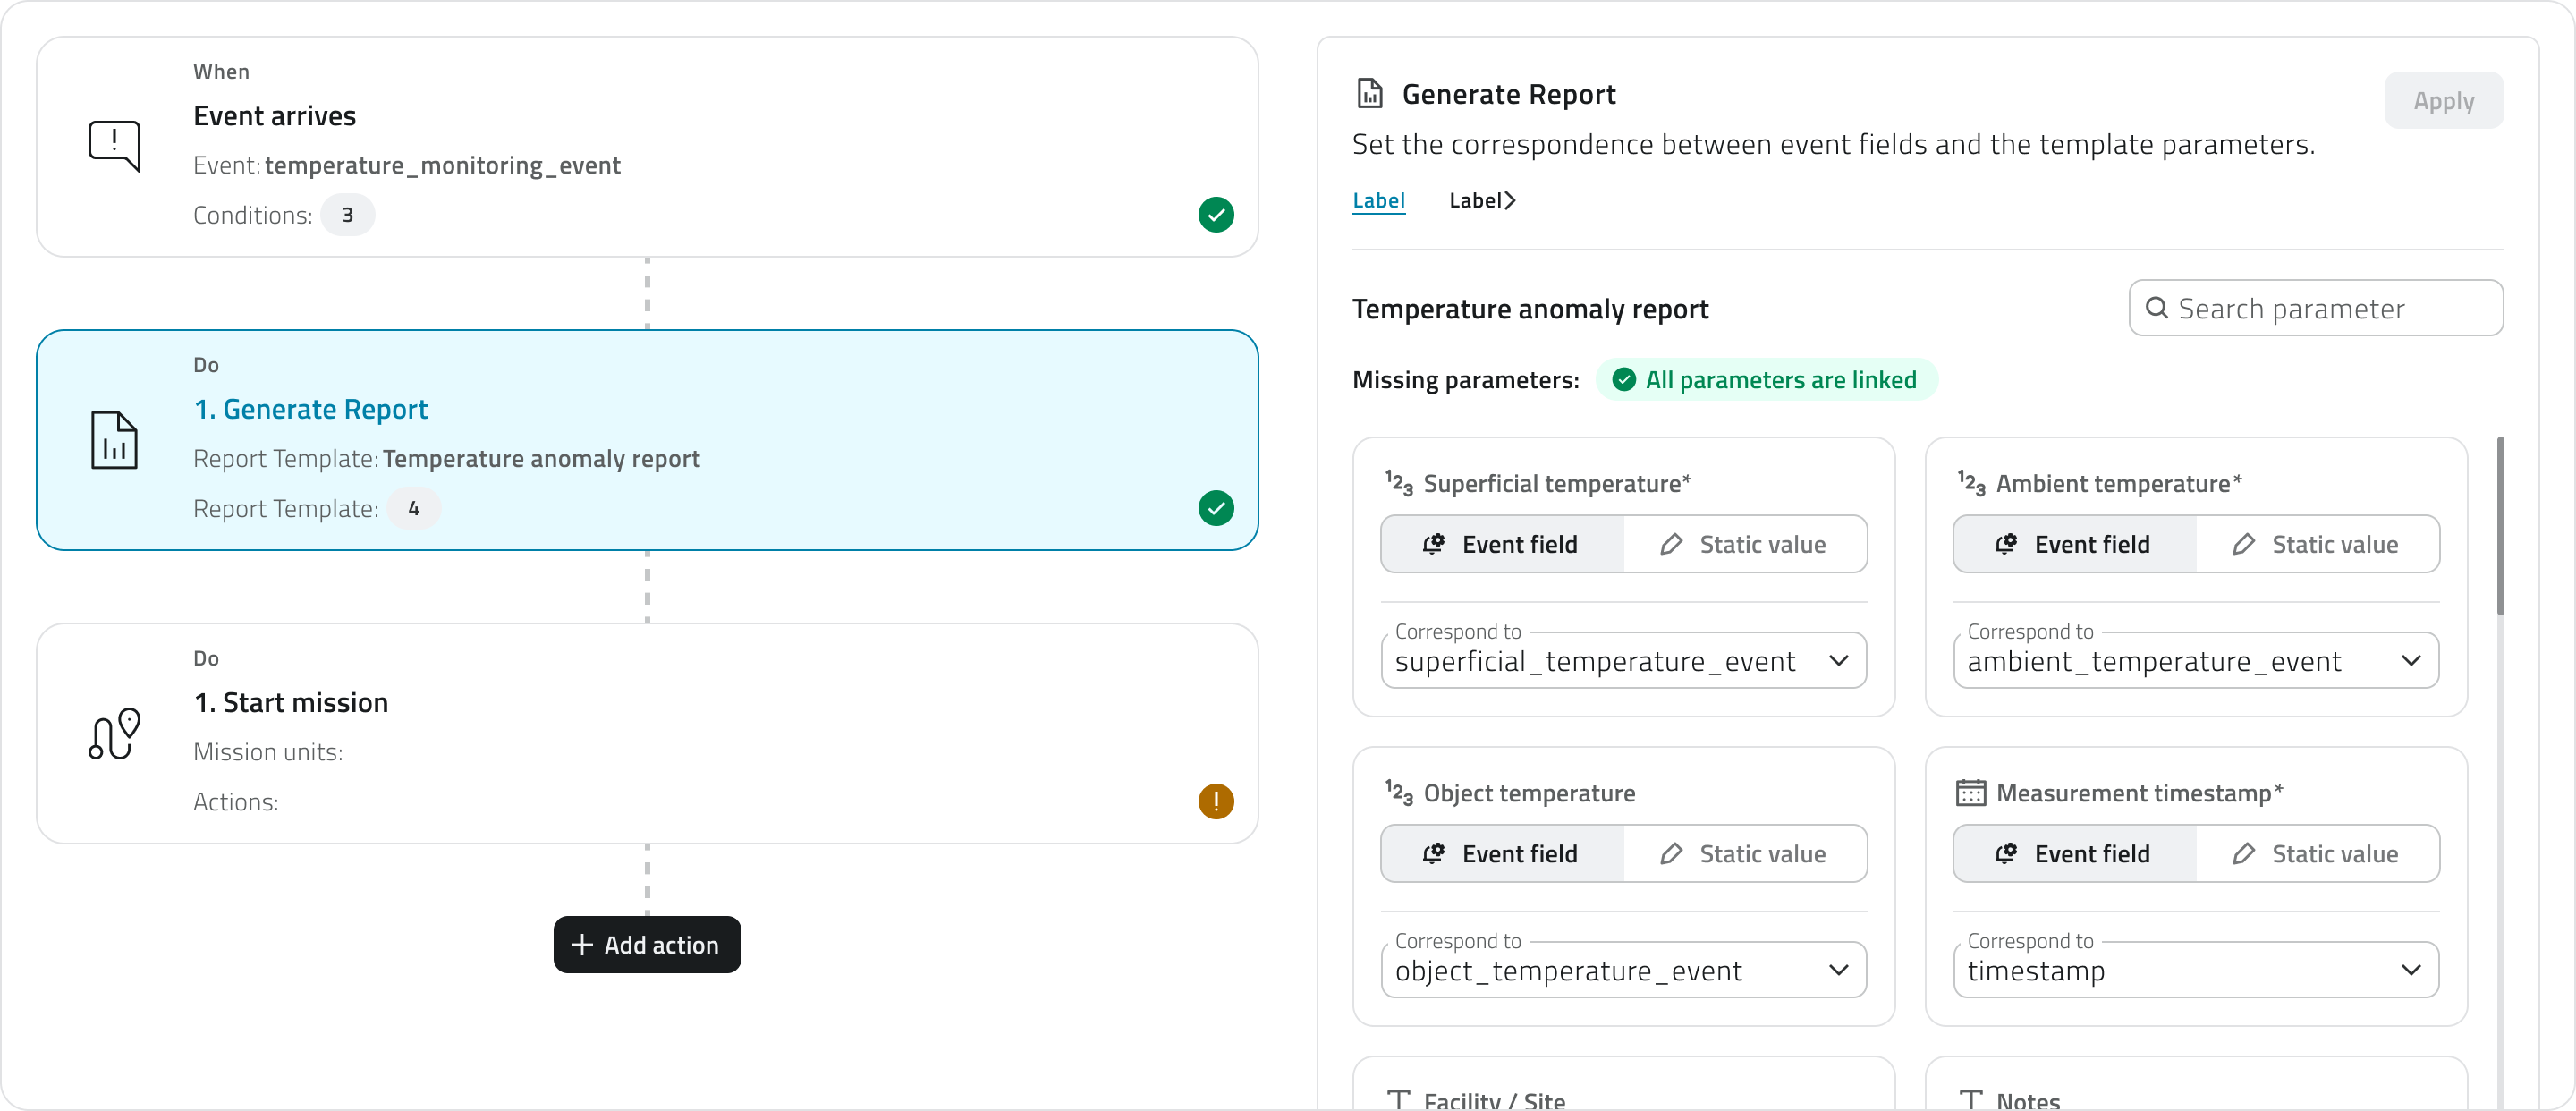The height and width of the screenshot is (1111, 2576).
Task: Open ambient_temperature_event dropdown
Action: 2196,660
